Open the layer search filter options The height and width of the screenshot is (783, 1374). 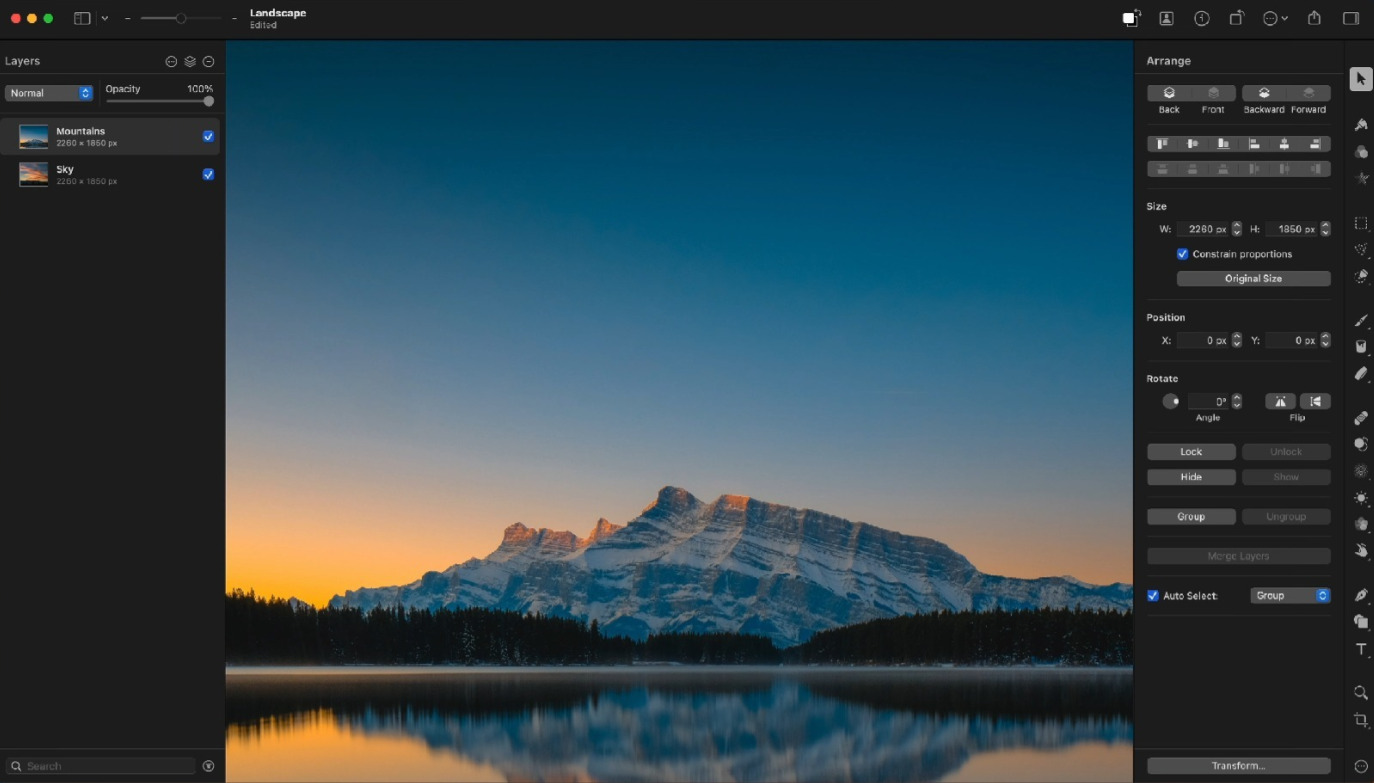pyautogui.click(x=208, y=766)
